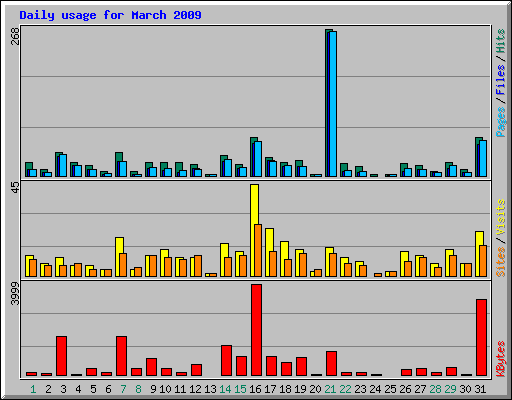Viewport: 512px width, 400px height.
Task: Click the blue 'Files' legend label
Action: (501, 79)
